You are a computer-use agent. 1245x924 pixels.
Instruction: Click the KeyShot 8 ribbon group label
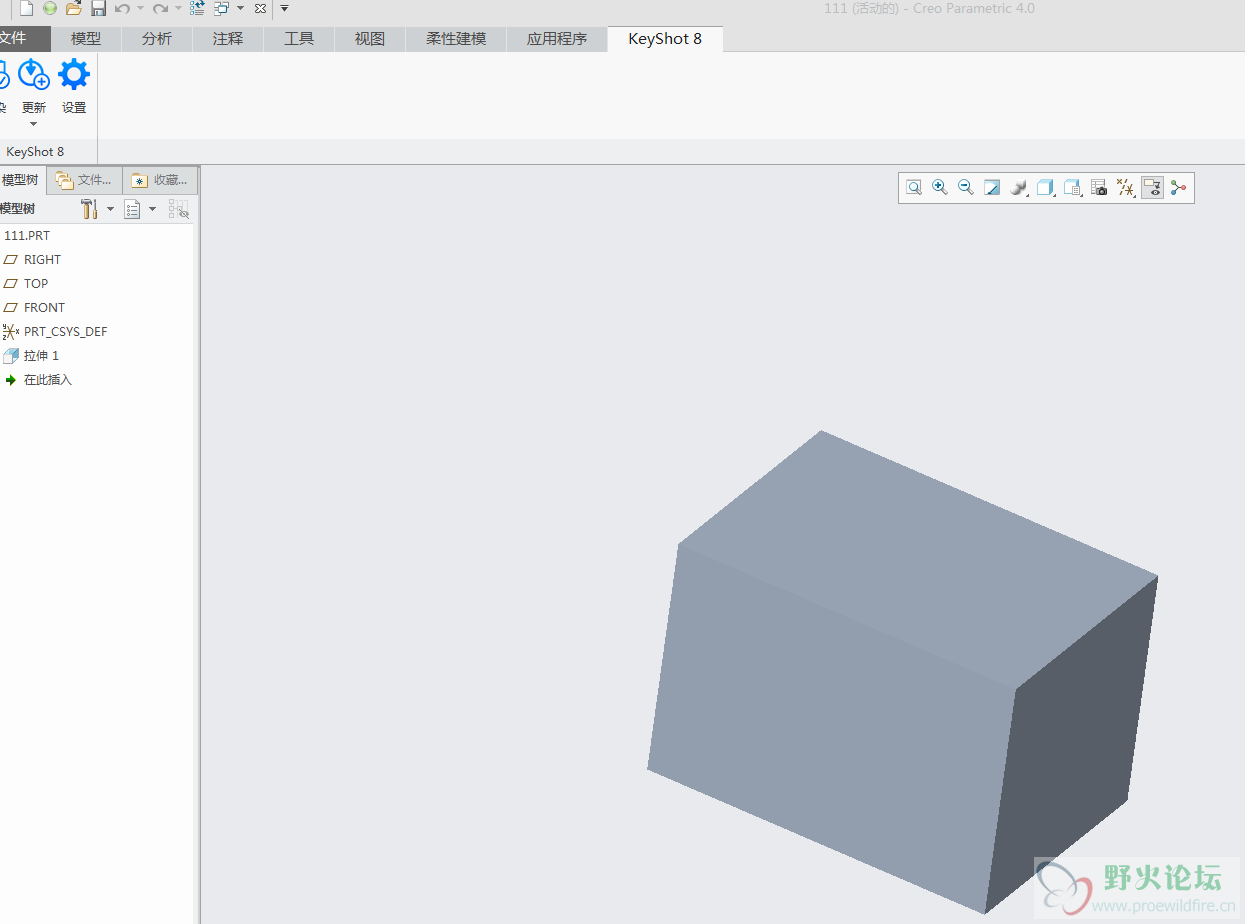(35, 152)
